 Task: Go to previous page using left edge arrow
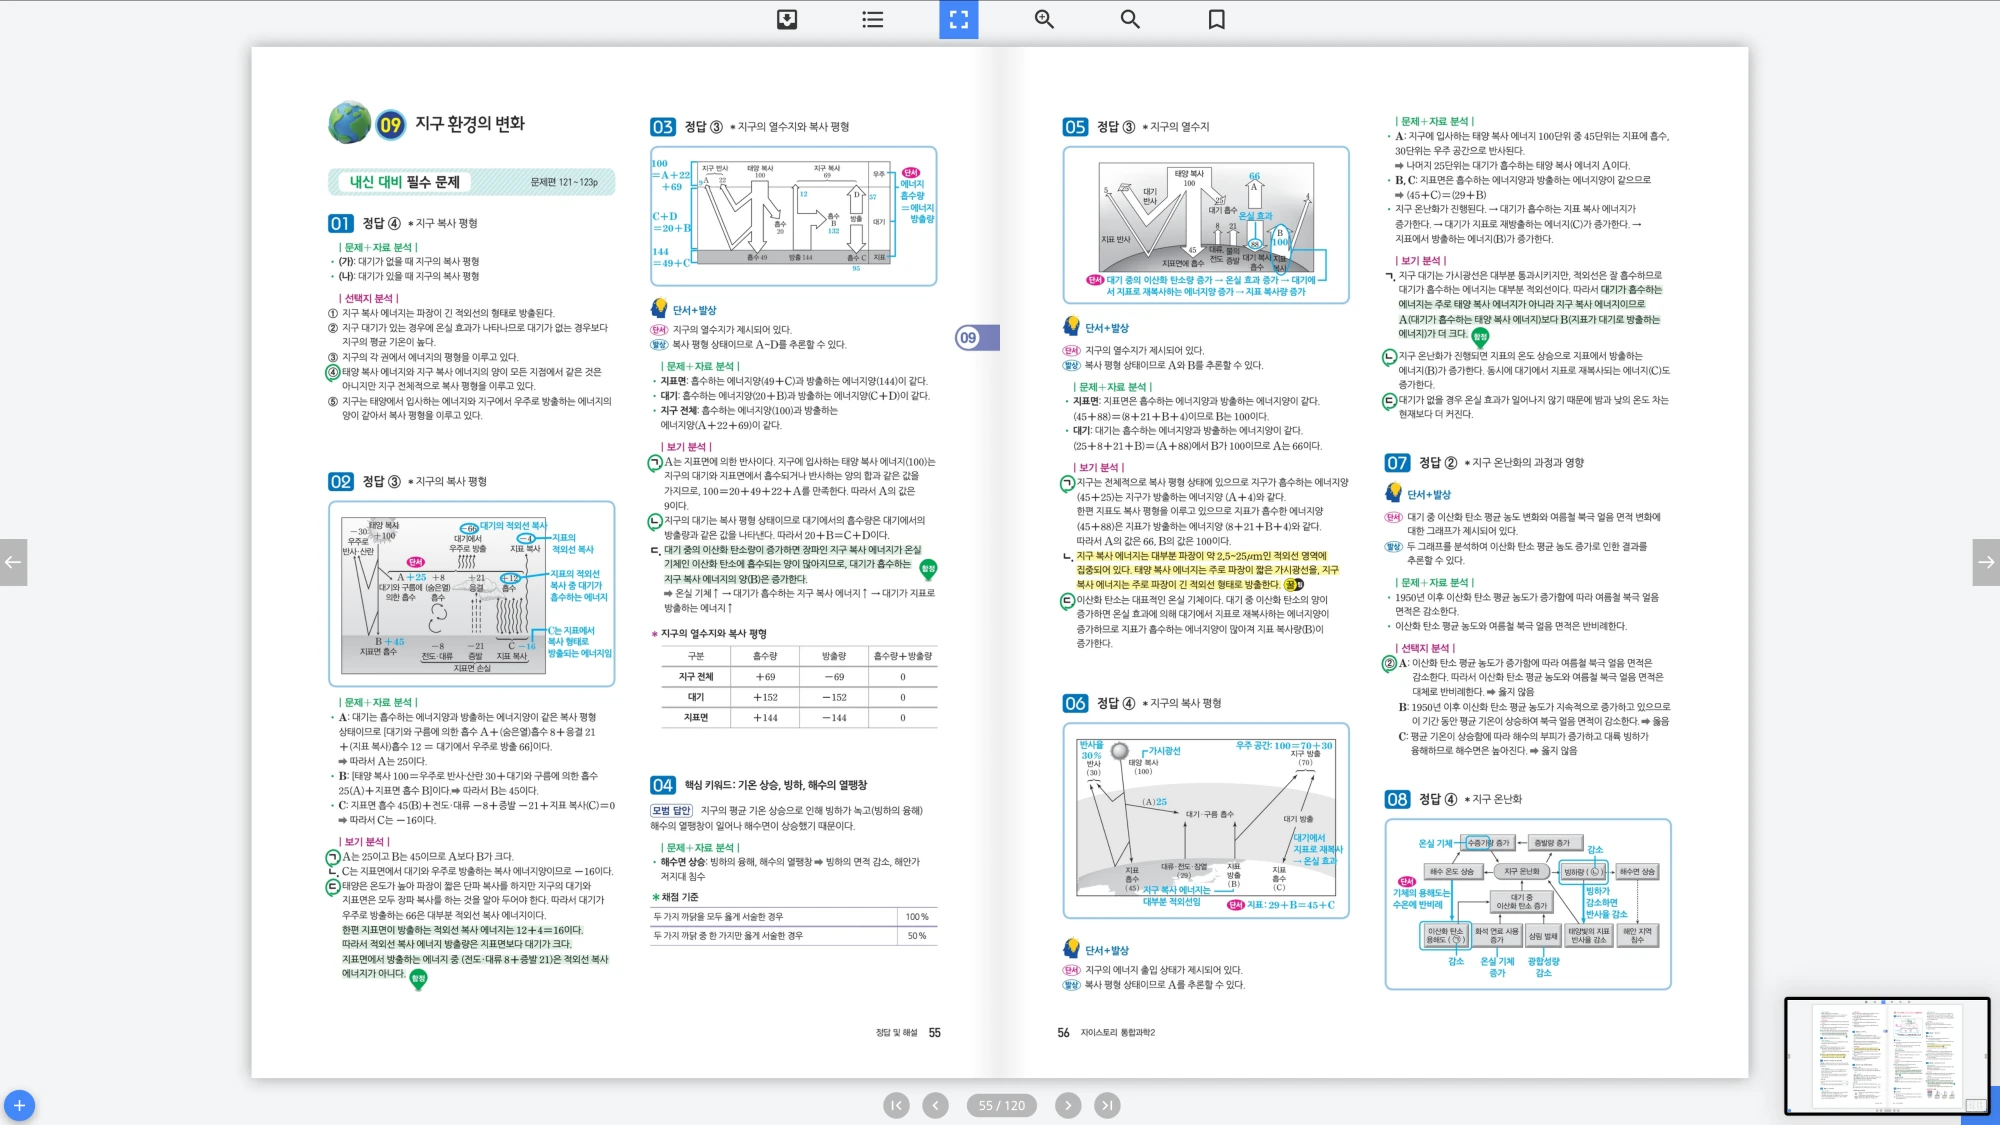13,562
